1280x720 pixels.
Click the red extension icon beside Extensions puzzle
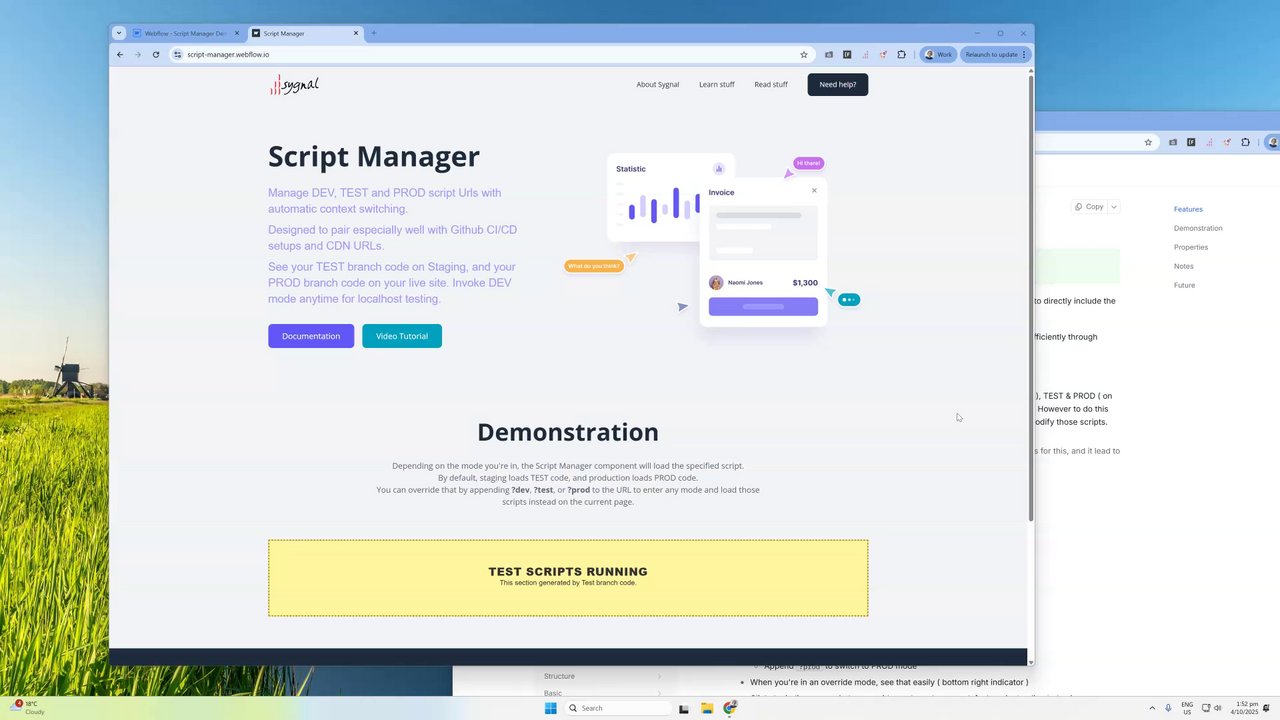(883, 54)
